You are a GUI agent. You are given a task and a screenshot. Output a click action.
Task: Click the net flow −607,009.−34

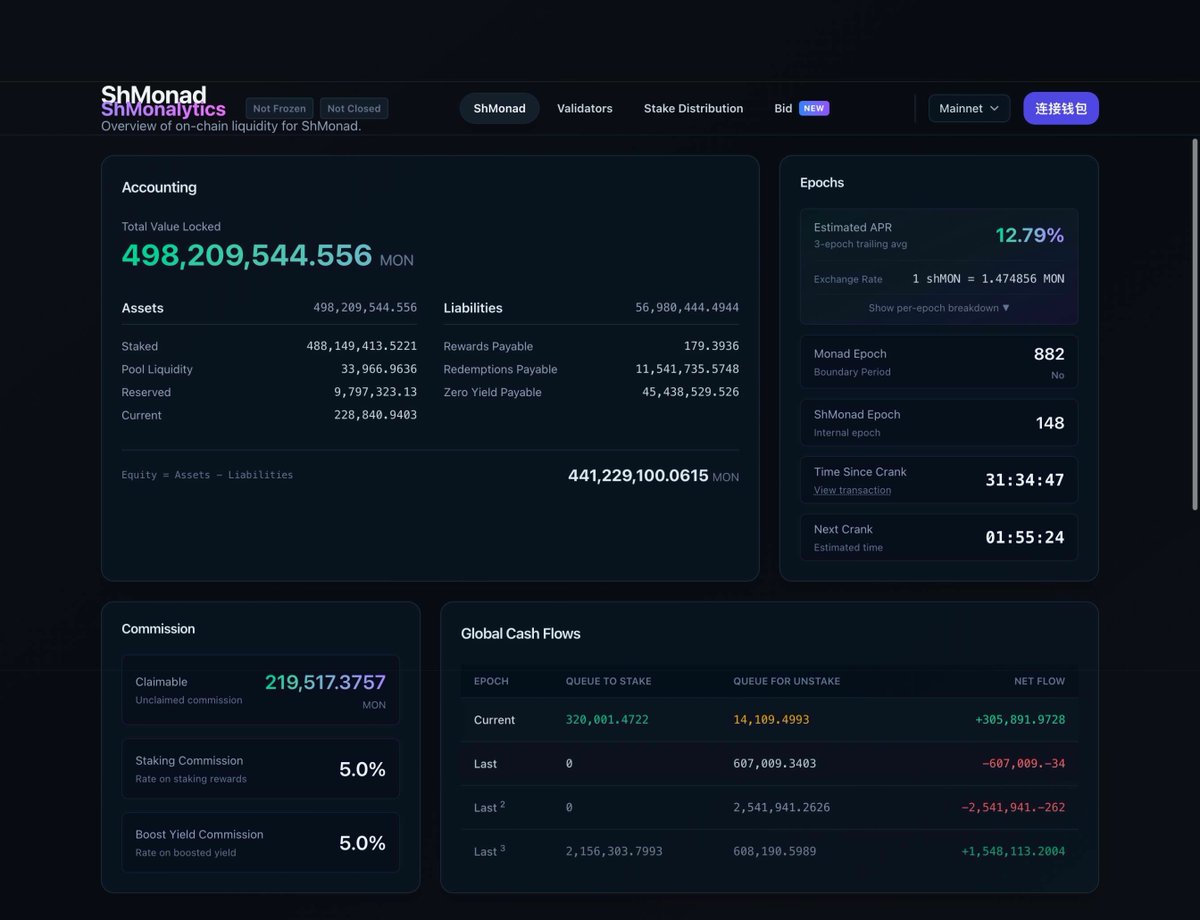1023,764
